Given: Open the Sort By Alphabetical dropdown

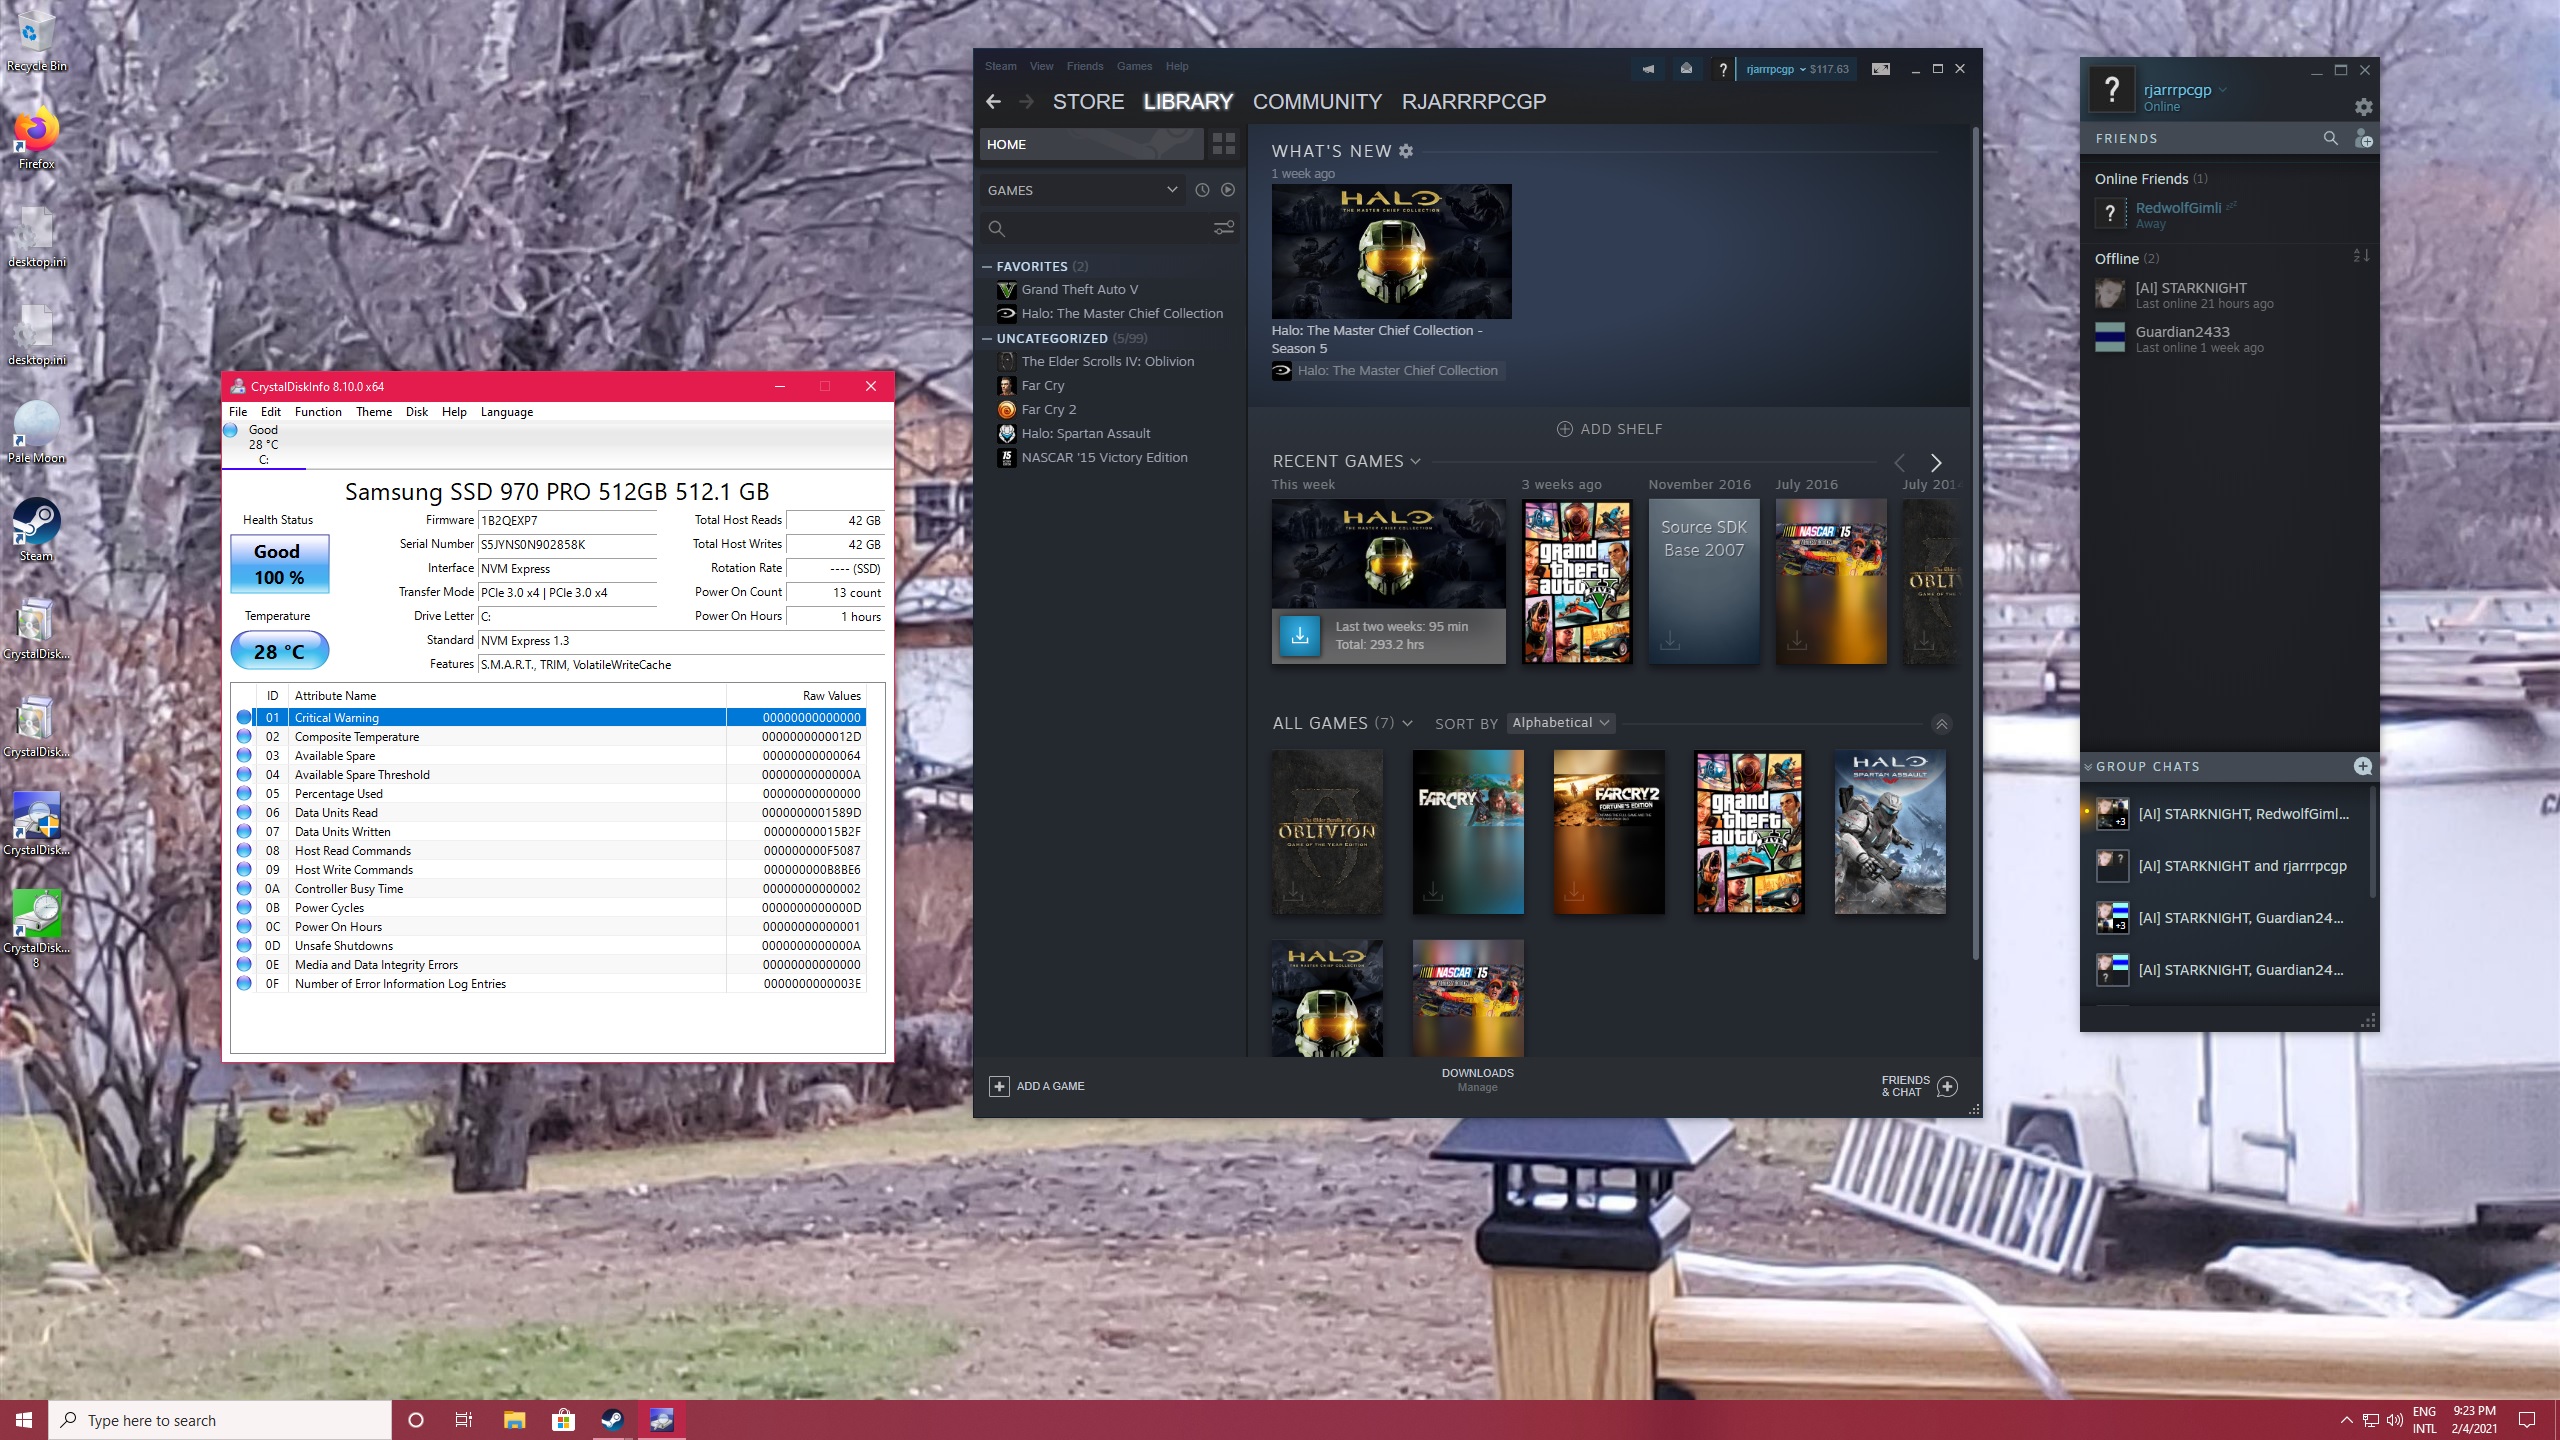Looking at the screenshot, I should click(1561, 723).
